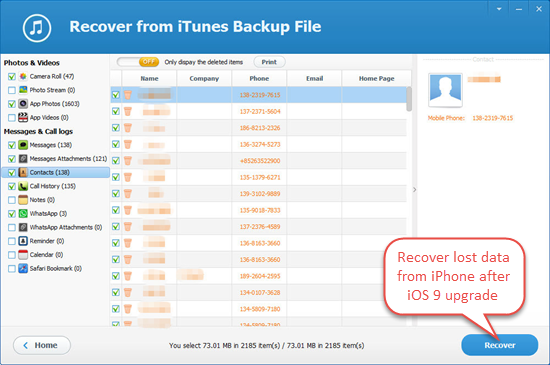This screenshot has height=365, width=550.
Task: Open the title bar dropdown menu arrow
Action: click(499, 9)
